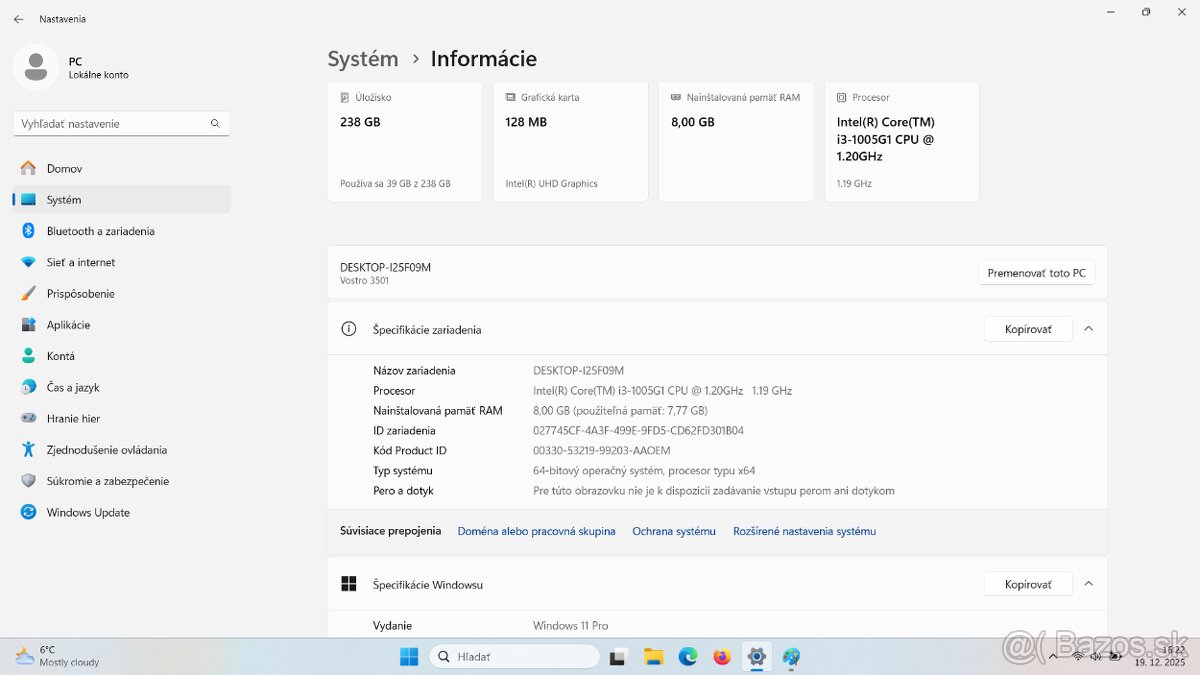Select the Čas a jazyk globe icon
1200x675 pixels.
click(28, 387)
